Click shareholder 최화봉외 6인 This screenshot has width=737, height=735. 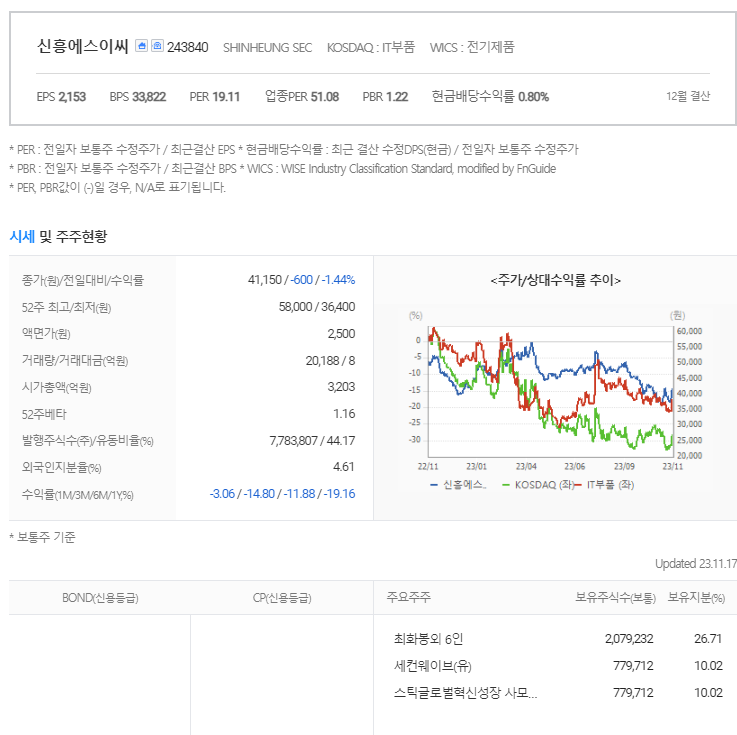click(428, 639)
